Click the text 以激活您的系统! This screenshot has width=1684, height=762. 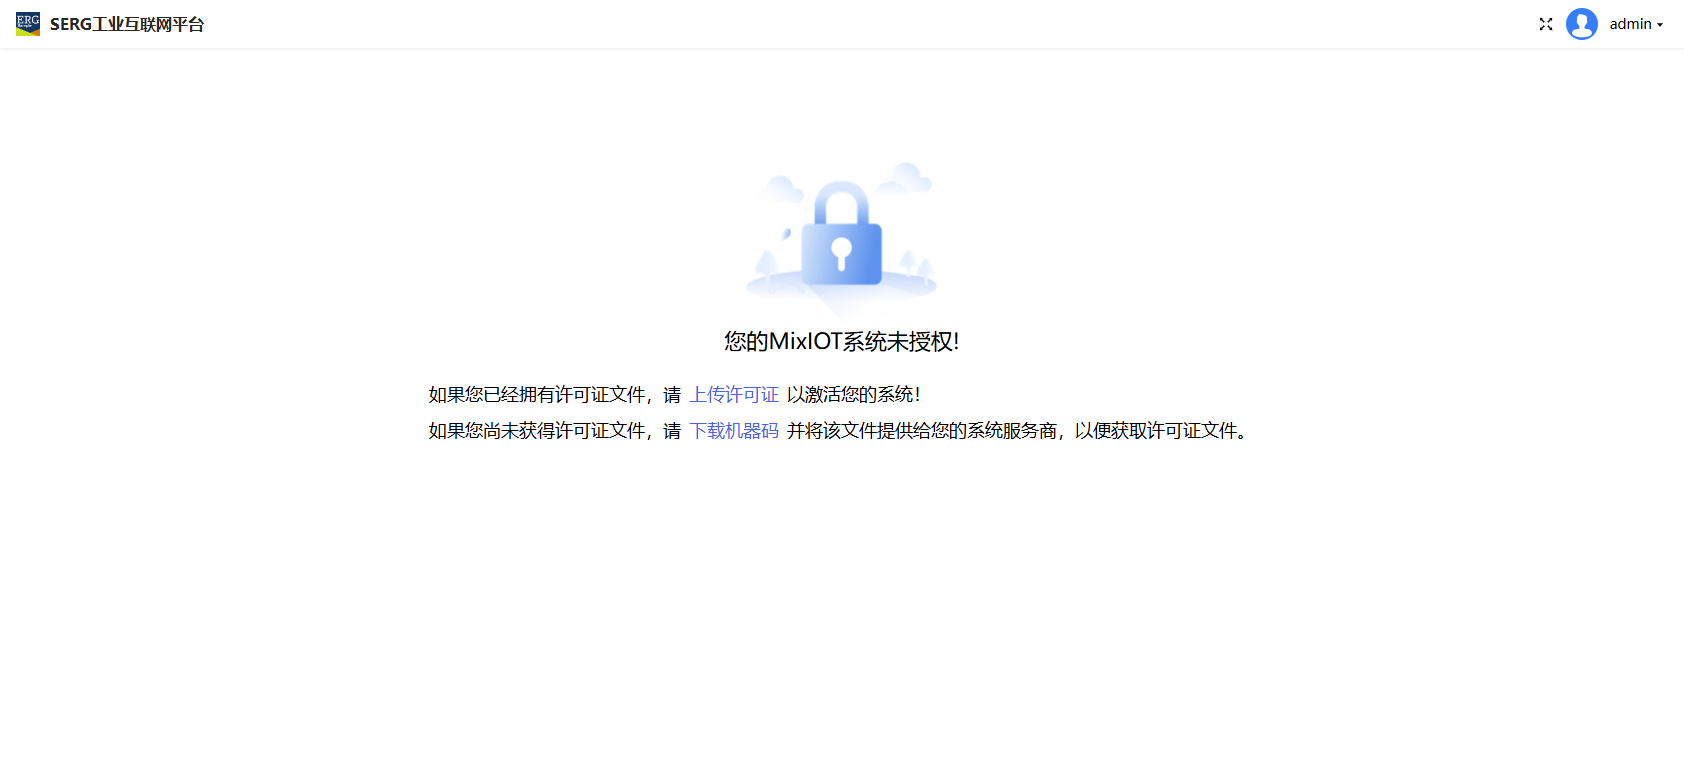pos(854,395)
